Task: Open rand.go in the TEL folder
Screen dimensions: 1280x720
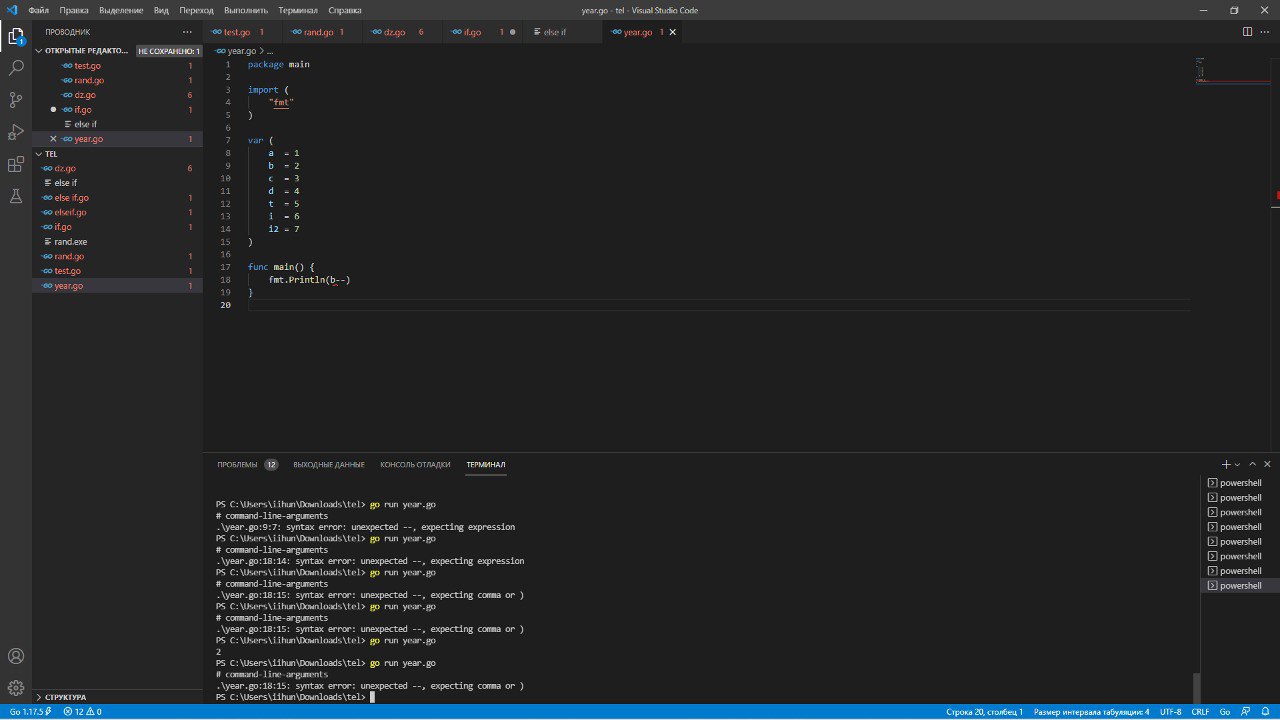Action: (x=69, y=256)
